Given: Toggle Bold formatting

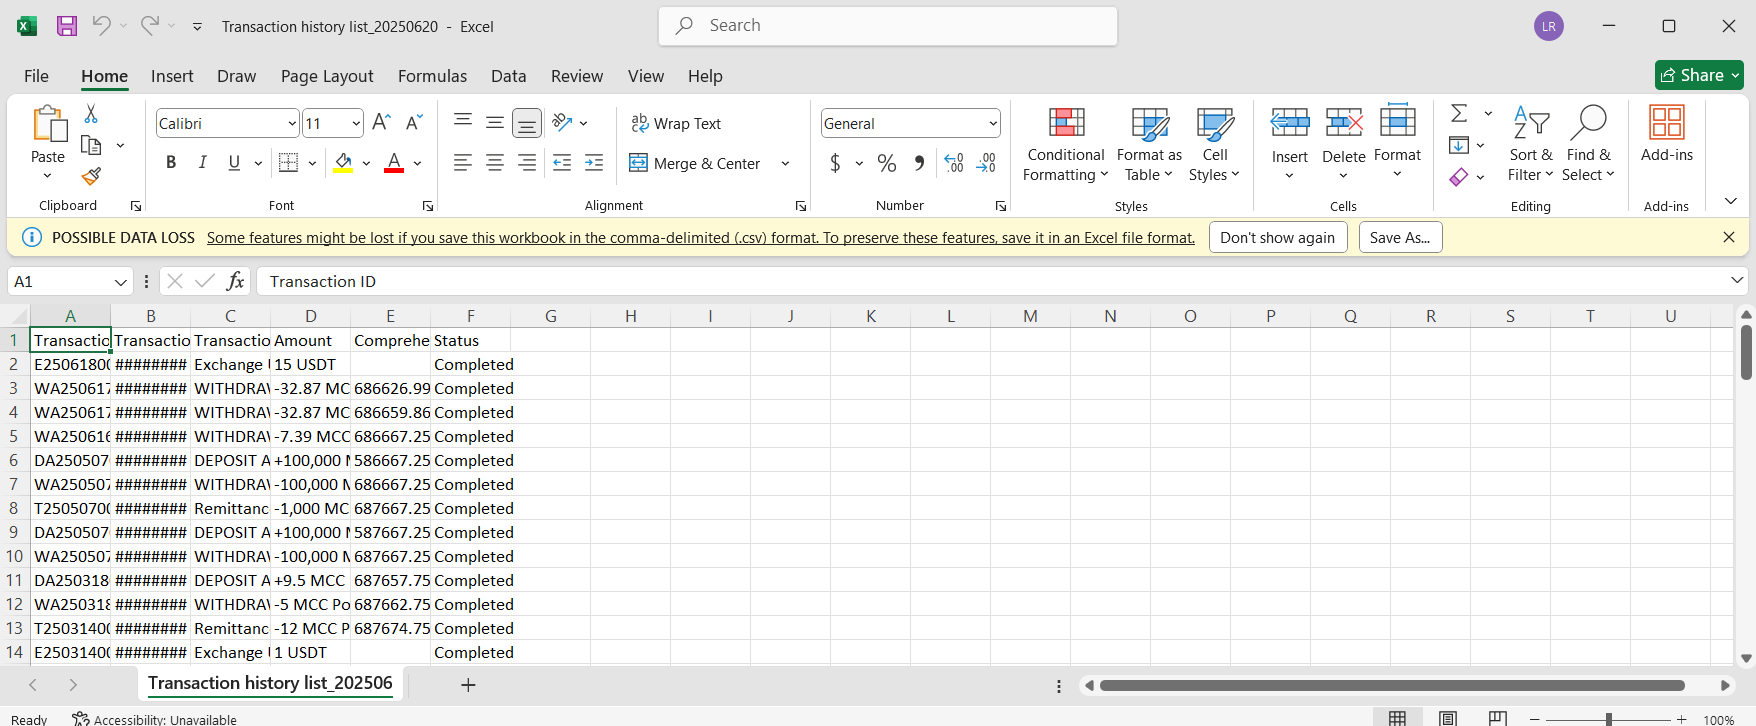Looking at the screenshot, I should [x=171, y=162].
